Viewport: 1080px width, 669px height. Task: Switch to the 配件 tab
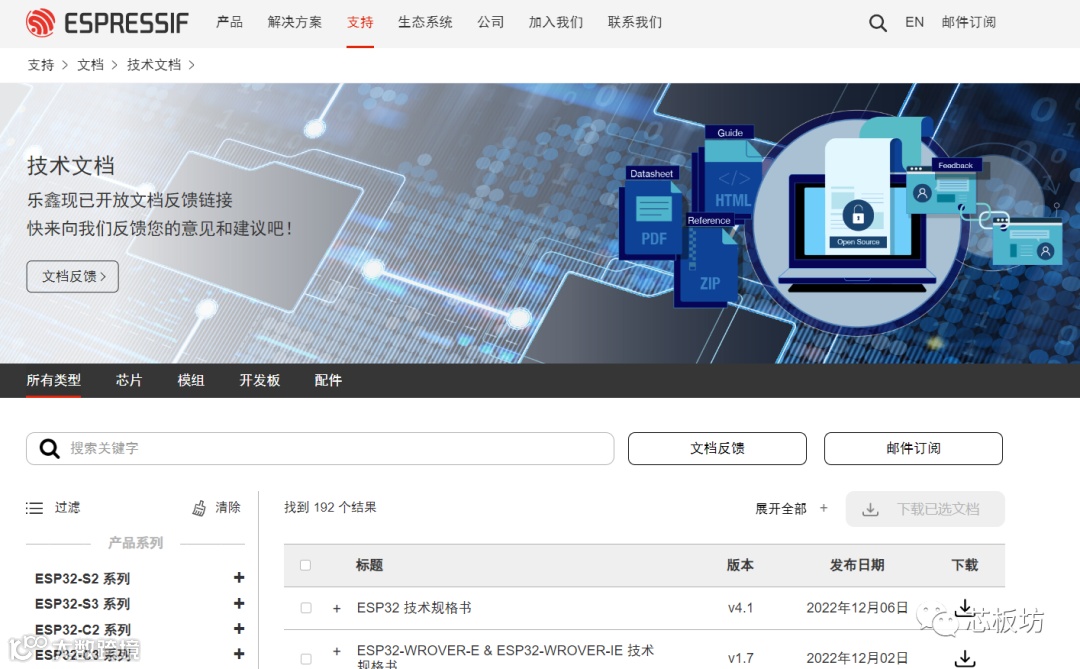[328, 380]
